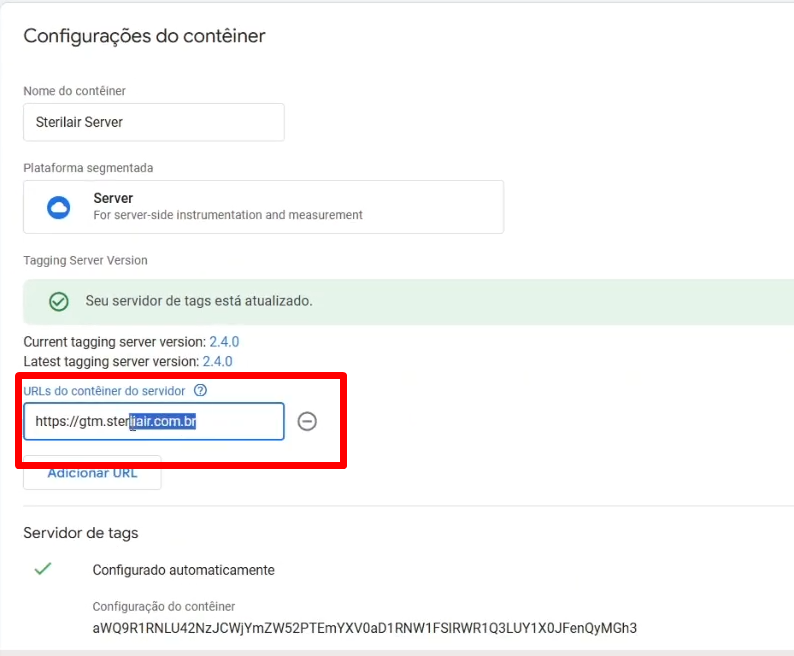The height and width of the screenshot is (656, 794).
Task: Click the 'URLs do contêiner do servidor' label
Action: pos(104,391)
